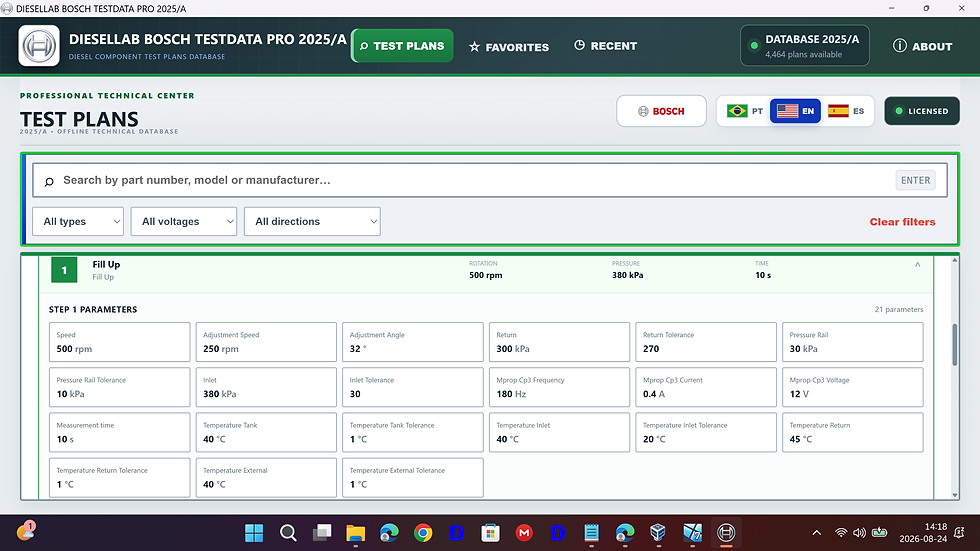Click the Inlet 380 kPa card
This screenshot has height=551, width=980.
point(266,387)
